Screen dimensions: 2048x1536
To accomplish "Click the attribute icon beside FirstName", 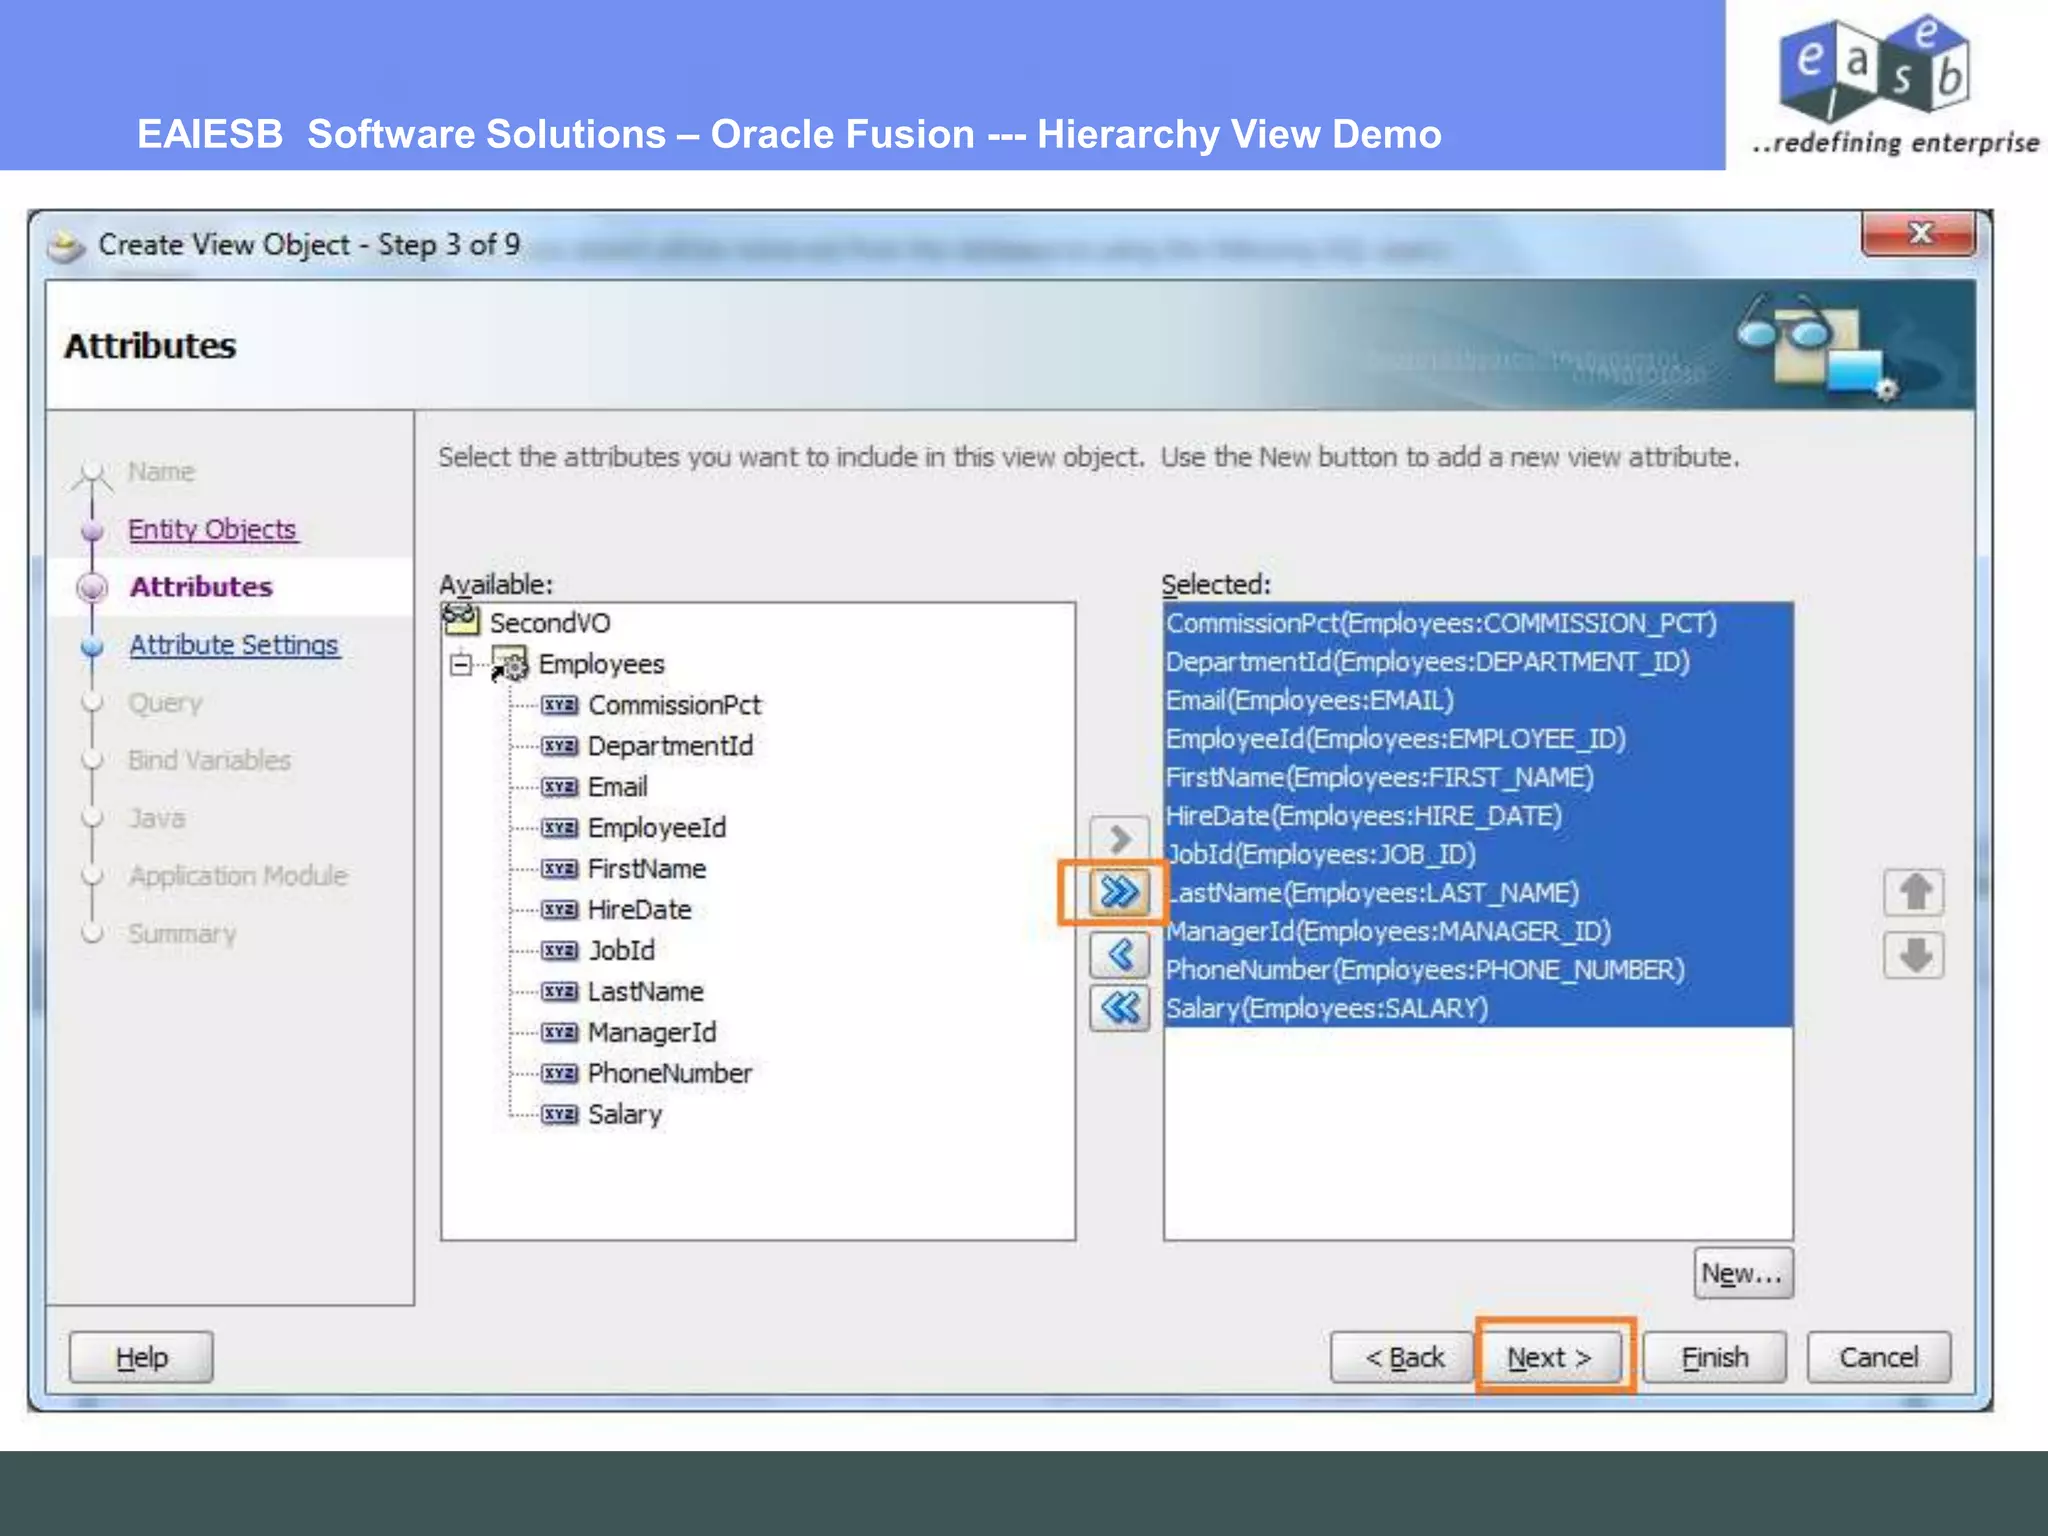I will (559, 869).
